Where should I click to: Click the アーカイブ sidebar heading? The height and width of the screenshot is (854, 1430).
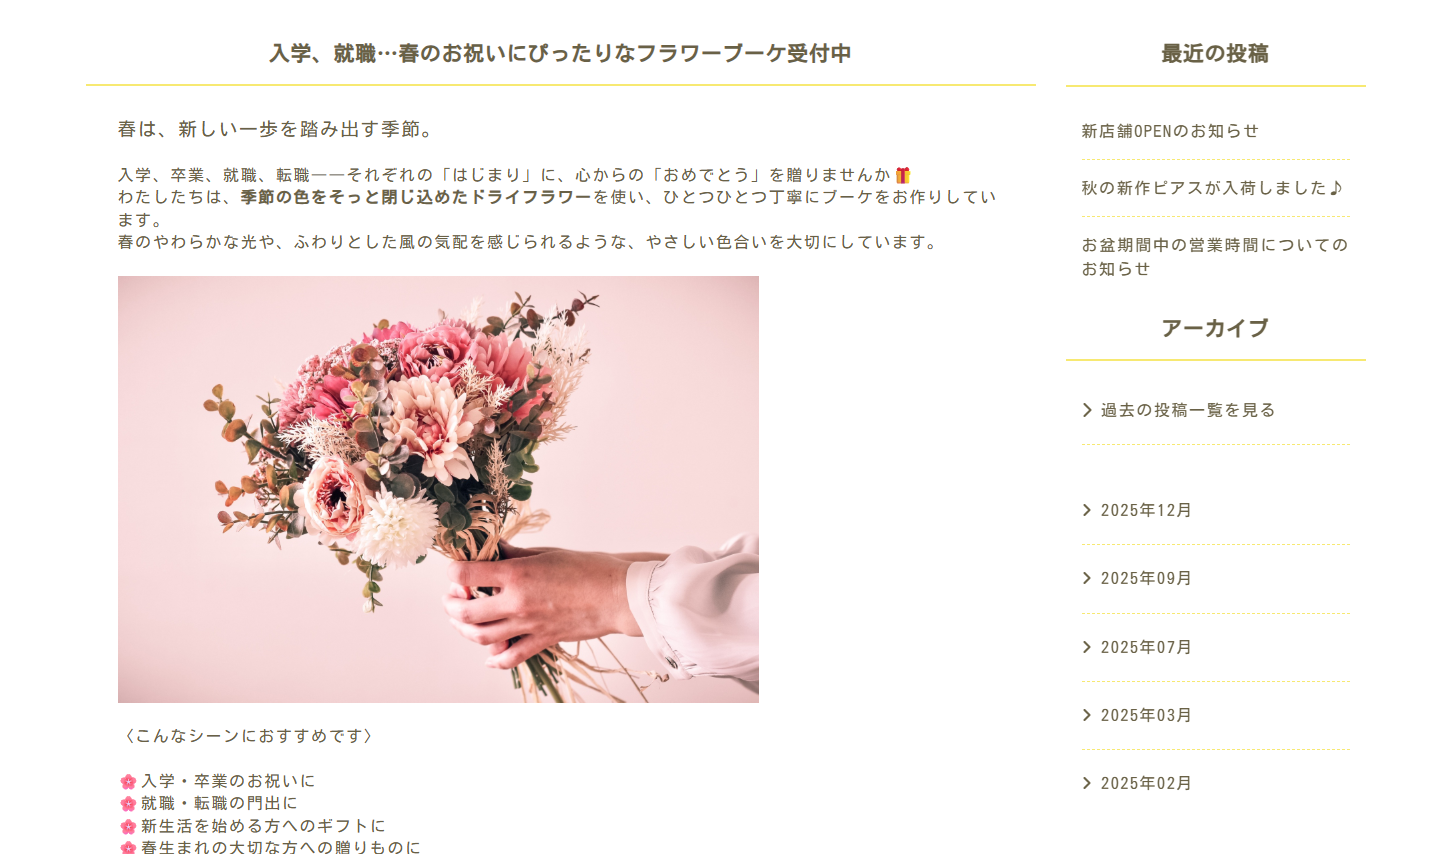coord(1215,328)
